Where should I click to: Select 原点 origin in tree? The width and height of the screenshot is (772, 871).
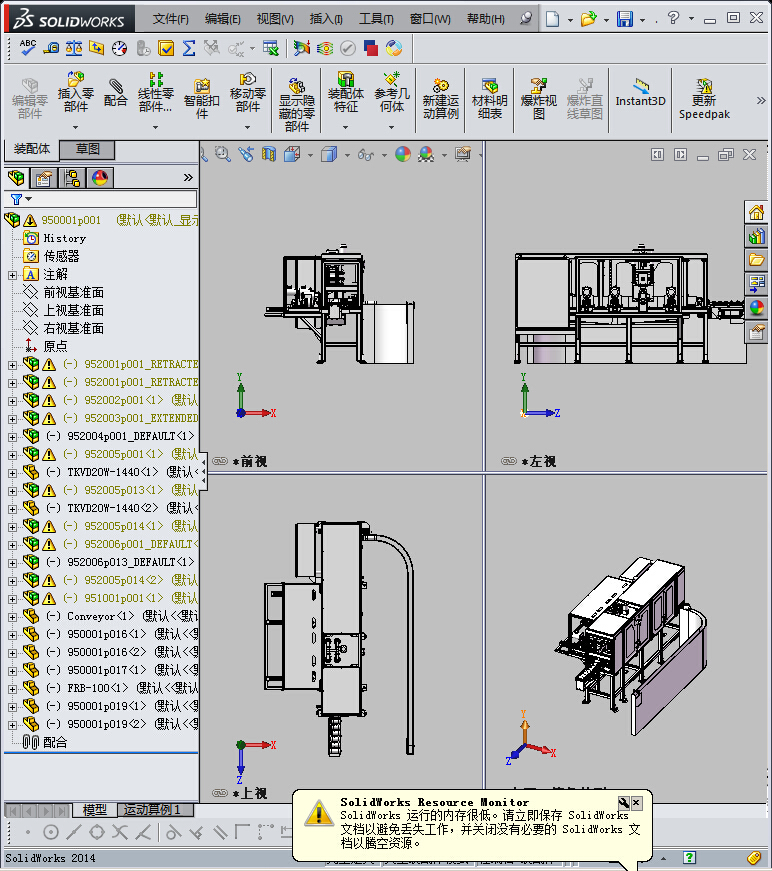pos(55,346)
